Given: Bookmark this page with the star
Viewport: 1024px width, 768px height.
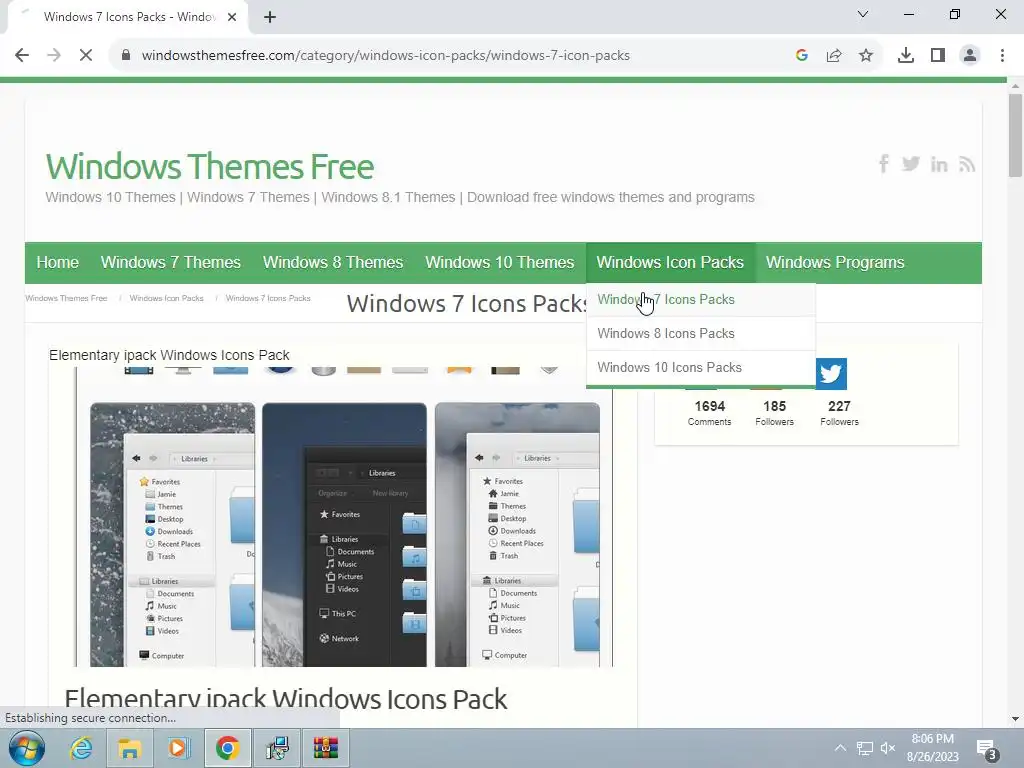Looking at the screenshot, I should pos(866,56).
